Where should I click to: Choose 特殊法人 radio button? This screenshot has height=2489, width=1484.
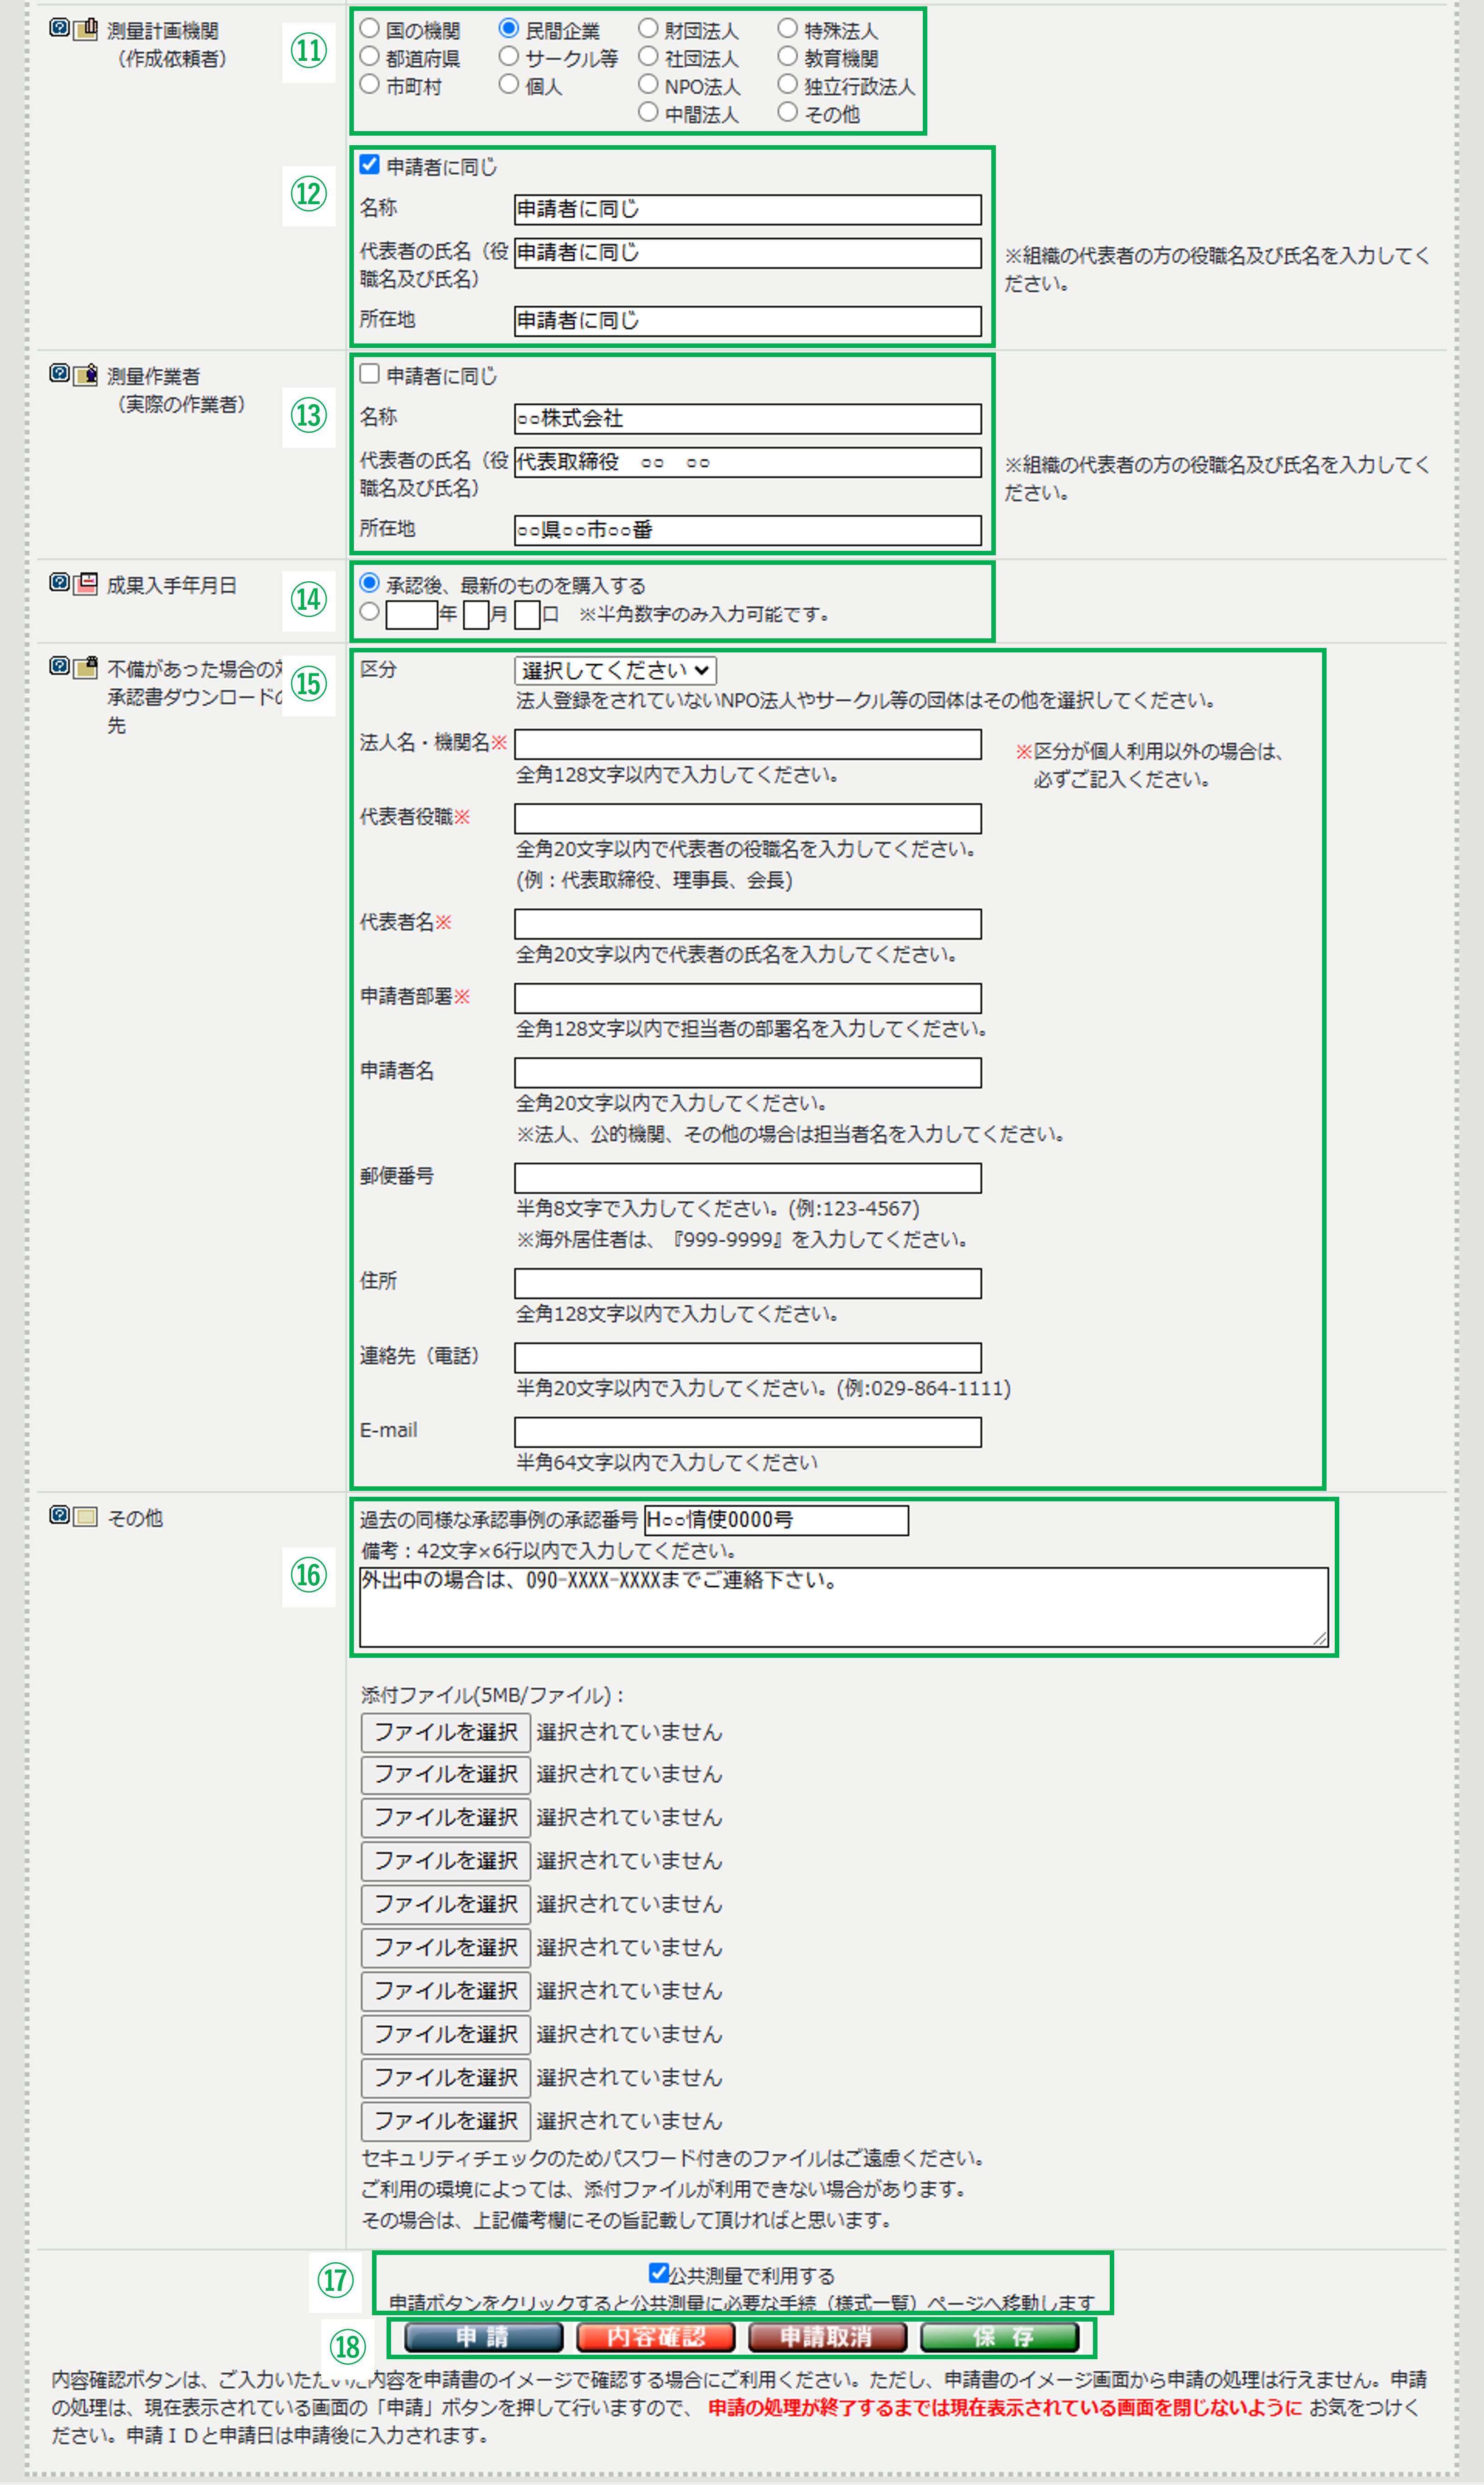tap(788, 28)
